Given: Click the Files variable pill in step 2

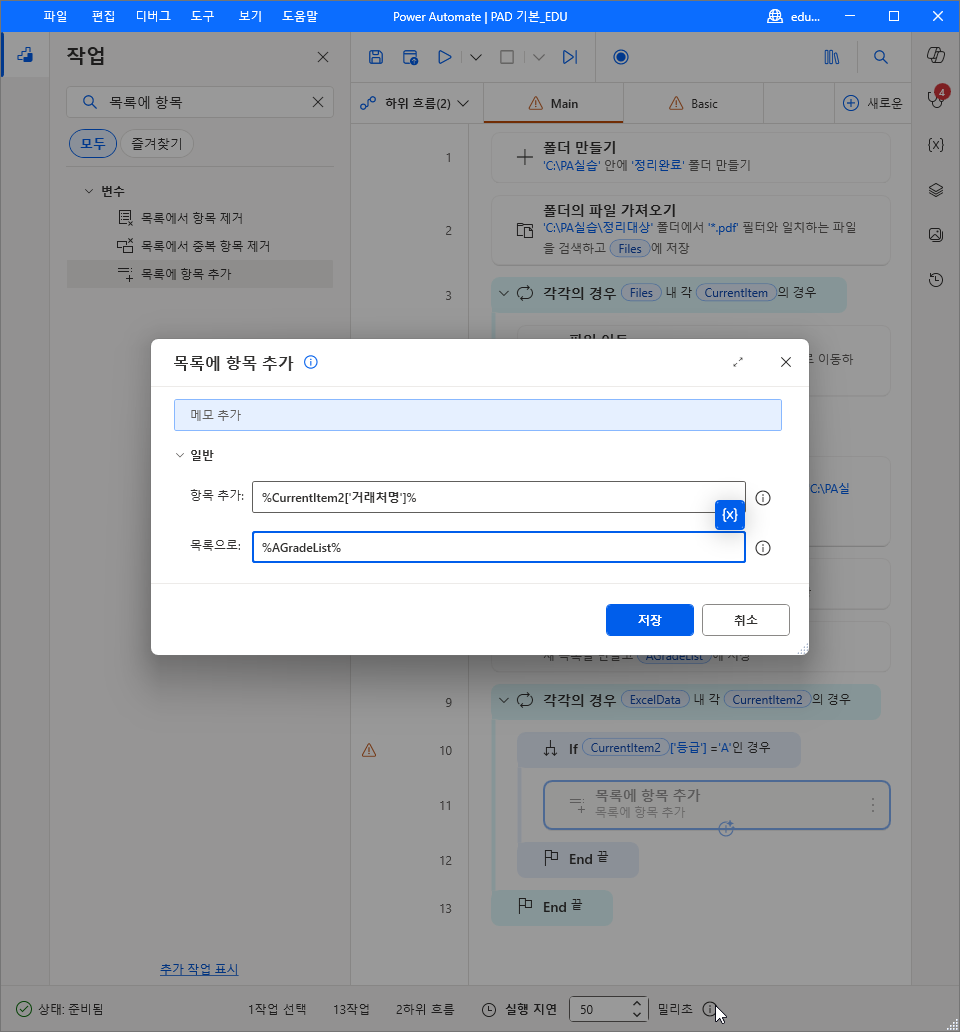Looking at the screenshot, I should click(630, 248).
